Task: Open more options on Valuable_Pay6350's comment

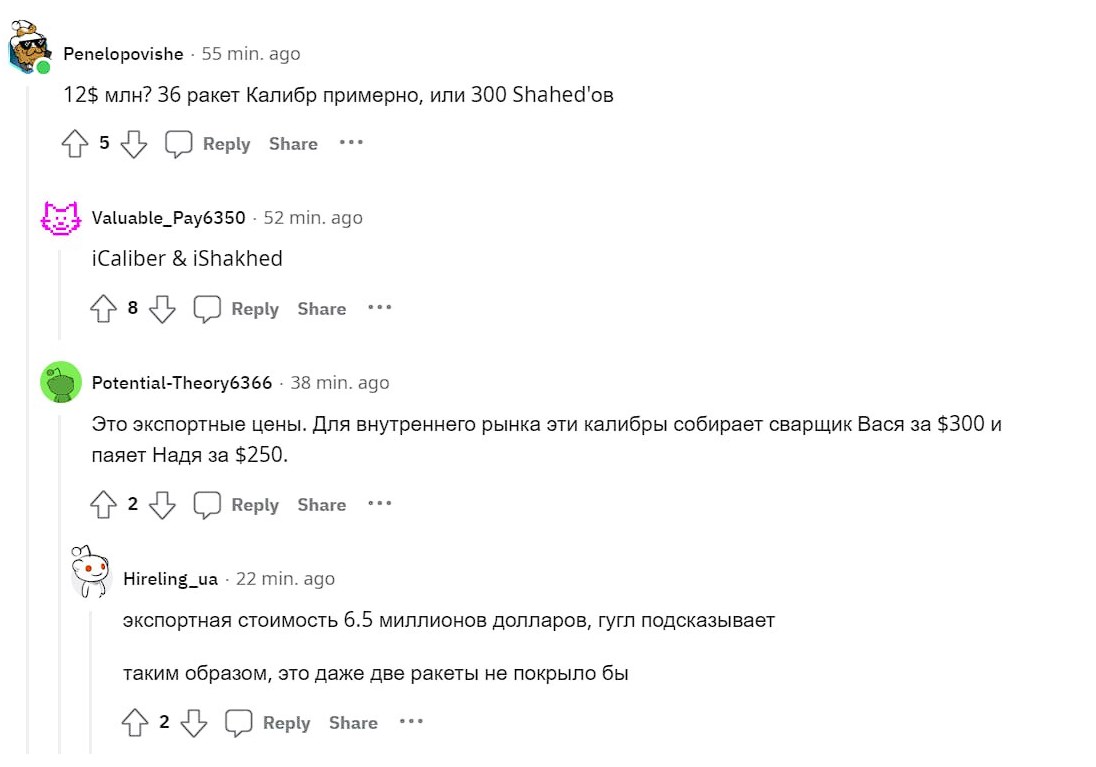Action: point(379,308)
